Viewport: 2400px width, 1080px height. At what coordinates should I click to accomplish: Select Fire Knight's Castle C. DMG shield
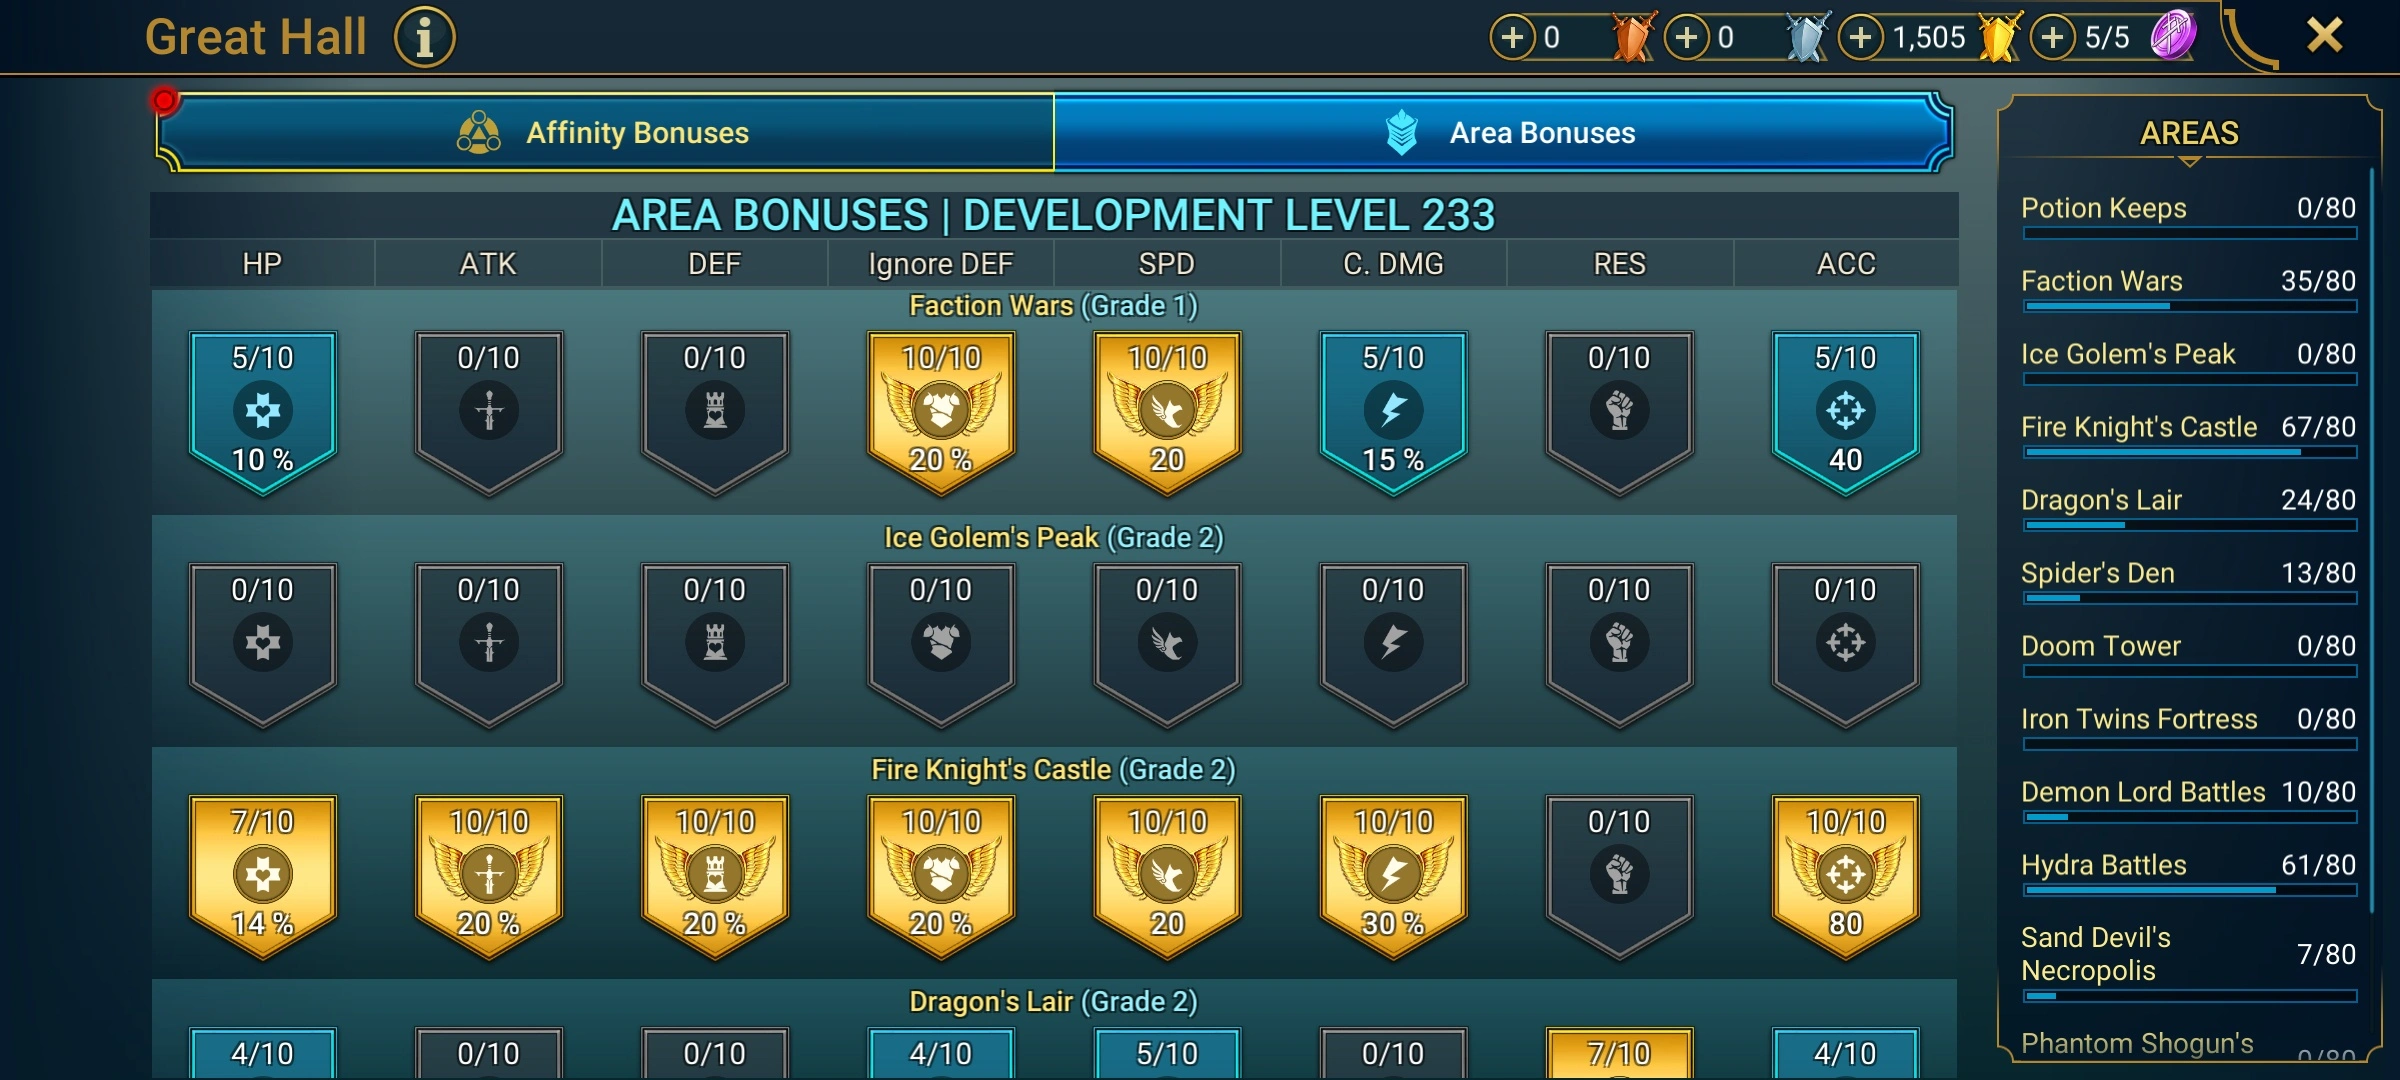click(x=1393, y=876)
